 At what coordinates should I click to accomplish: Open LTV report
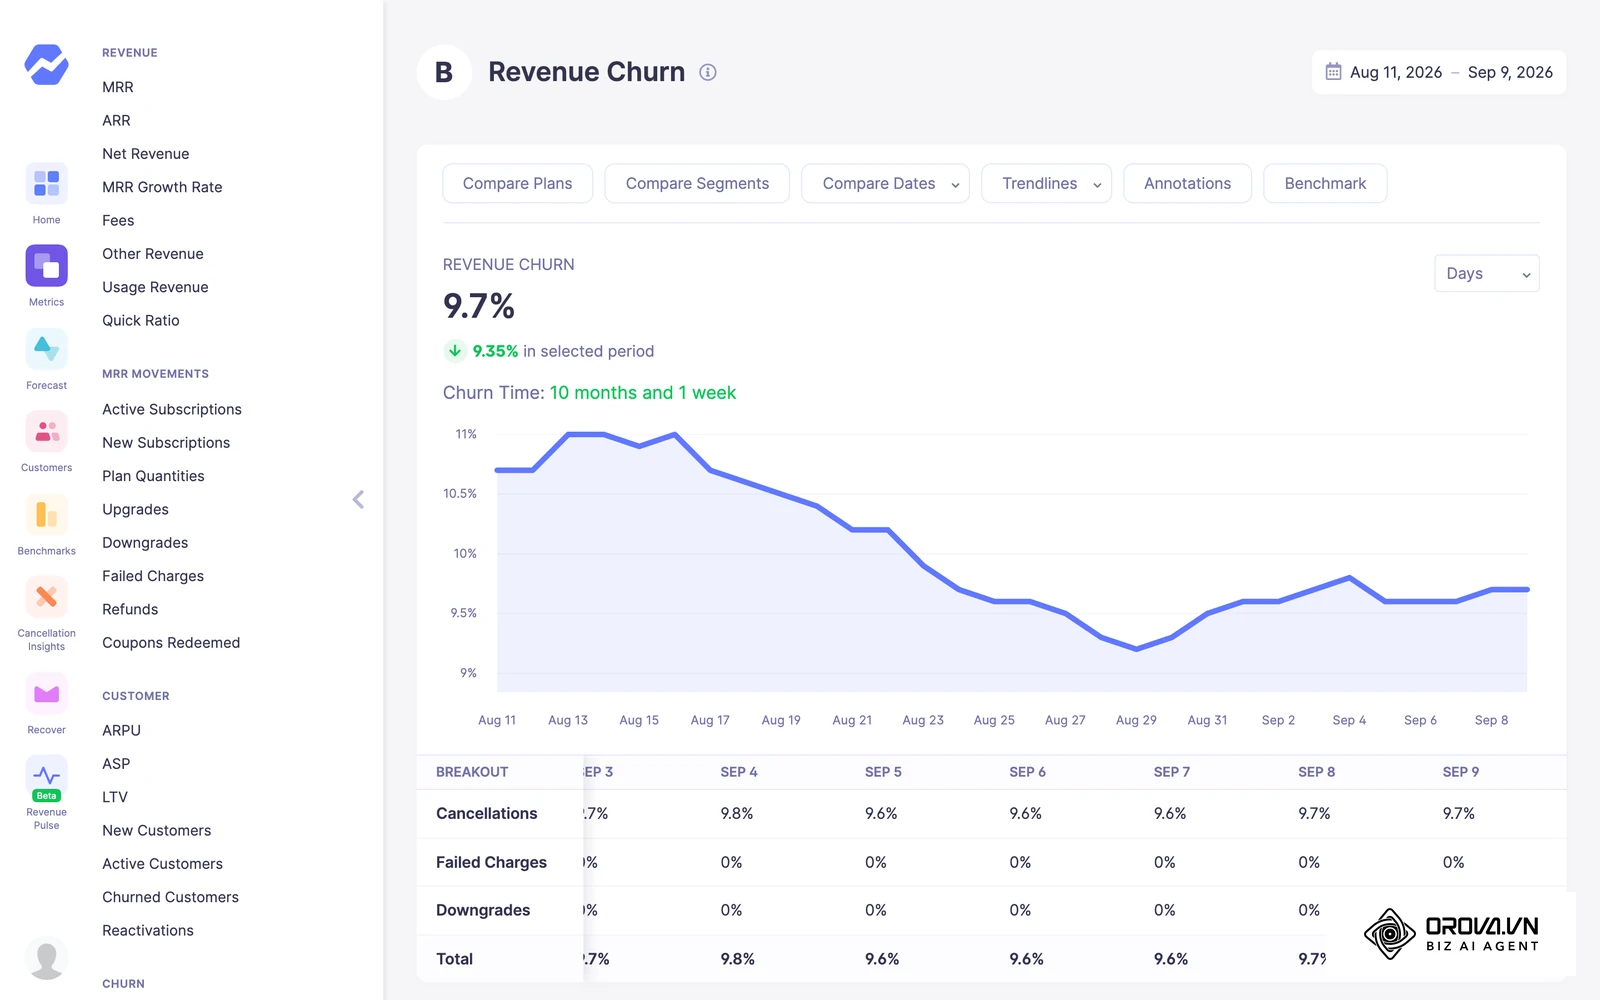click(115, 797)
